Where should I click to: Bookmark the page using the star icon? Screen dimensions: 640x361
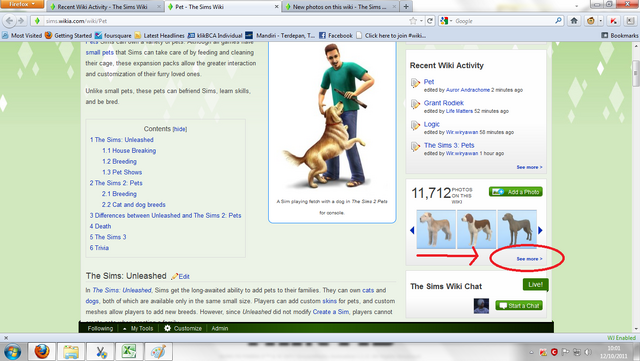click(x=413, y=21)
